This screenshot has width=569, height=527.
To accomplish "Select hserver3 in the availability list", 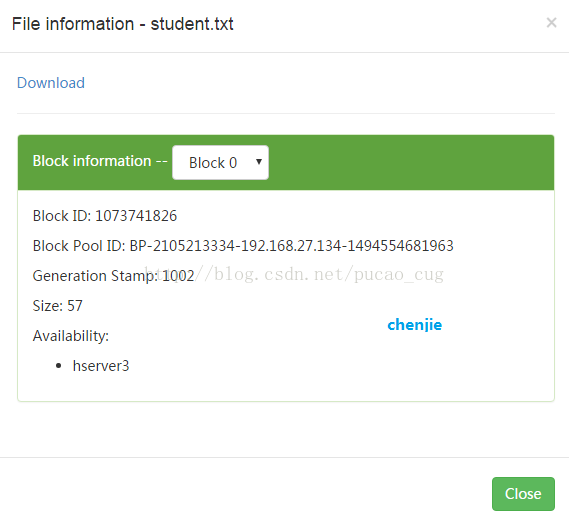I will click(101, 366).
